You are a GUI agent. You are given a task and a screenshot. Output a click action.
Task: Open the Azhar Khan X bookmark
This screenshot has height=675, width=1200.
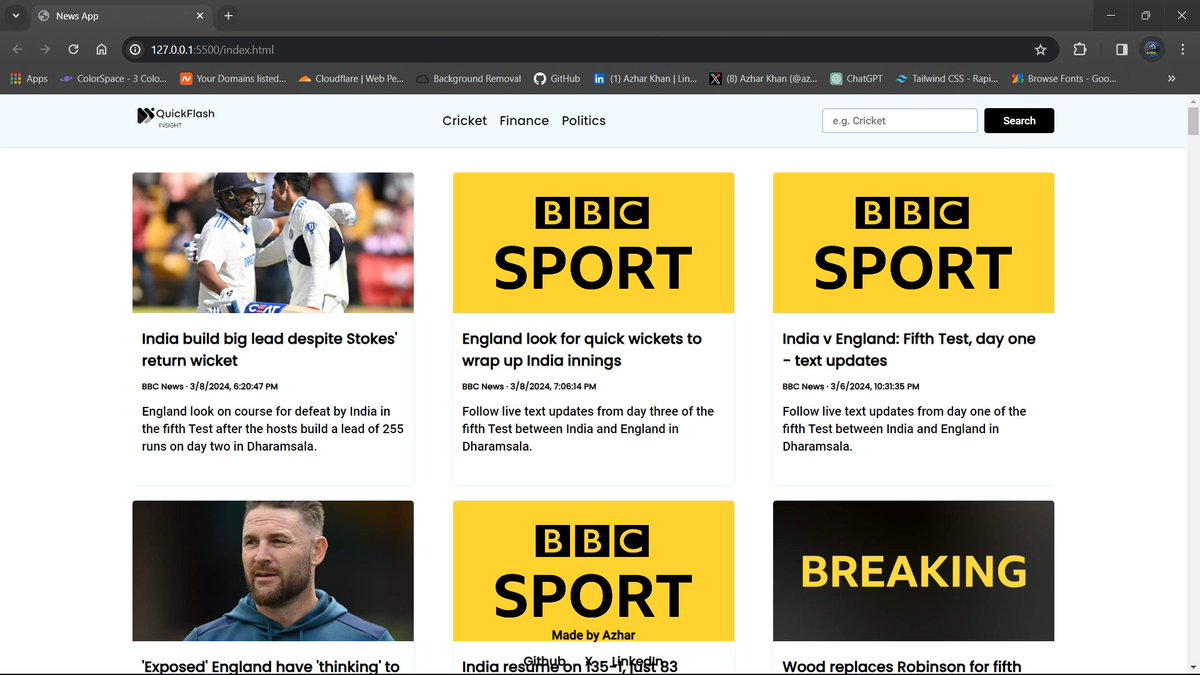[763, 78]
